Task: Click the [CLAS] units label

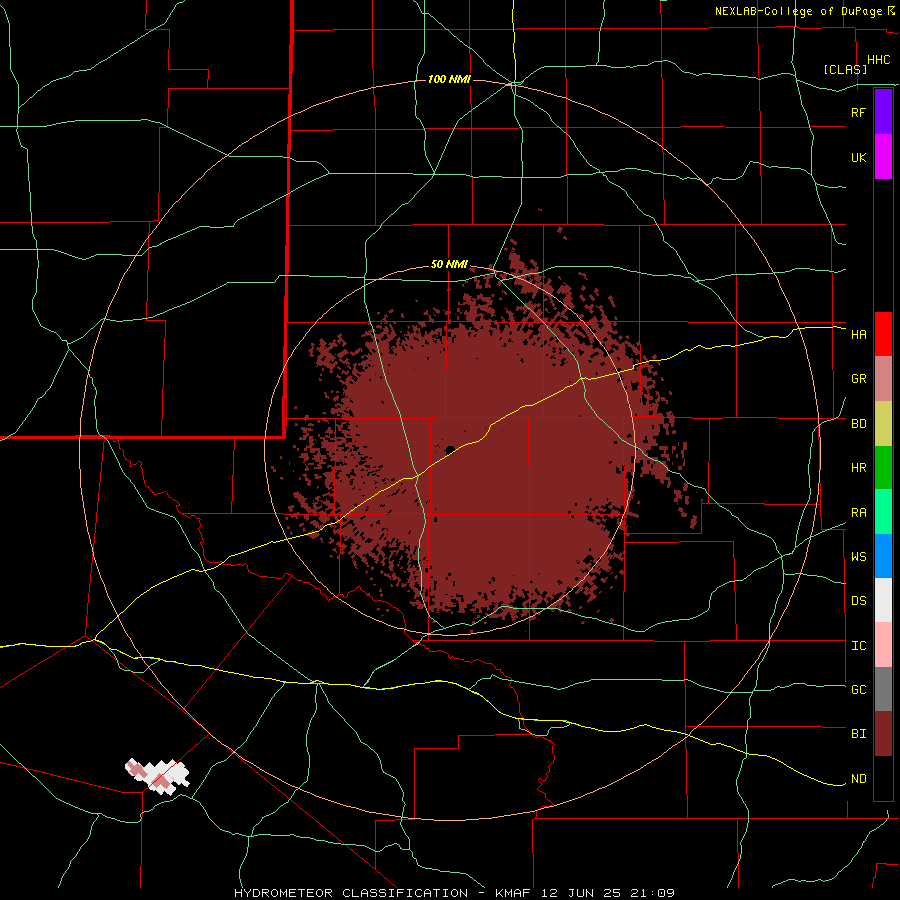Action: pos(845,69)
